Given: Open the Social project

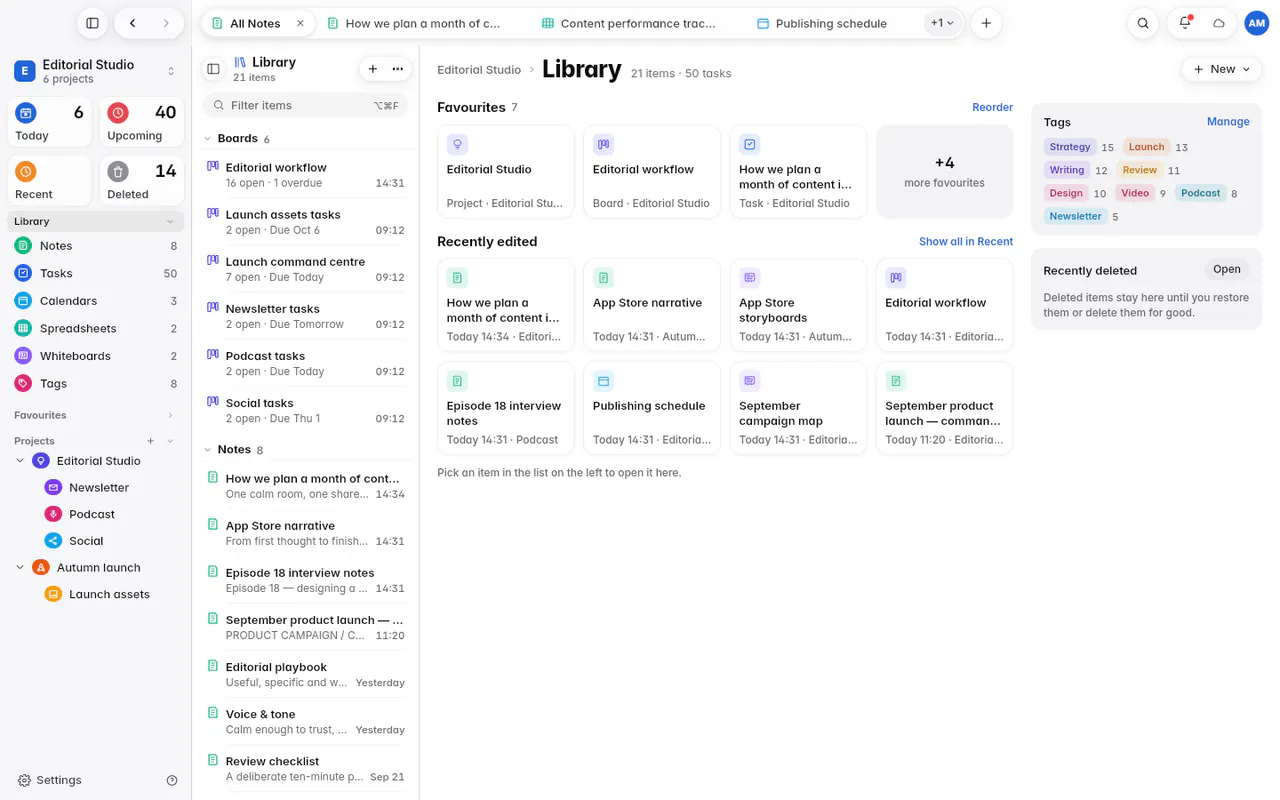Looking at the screenshot, I should pos(86,541).
